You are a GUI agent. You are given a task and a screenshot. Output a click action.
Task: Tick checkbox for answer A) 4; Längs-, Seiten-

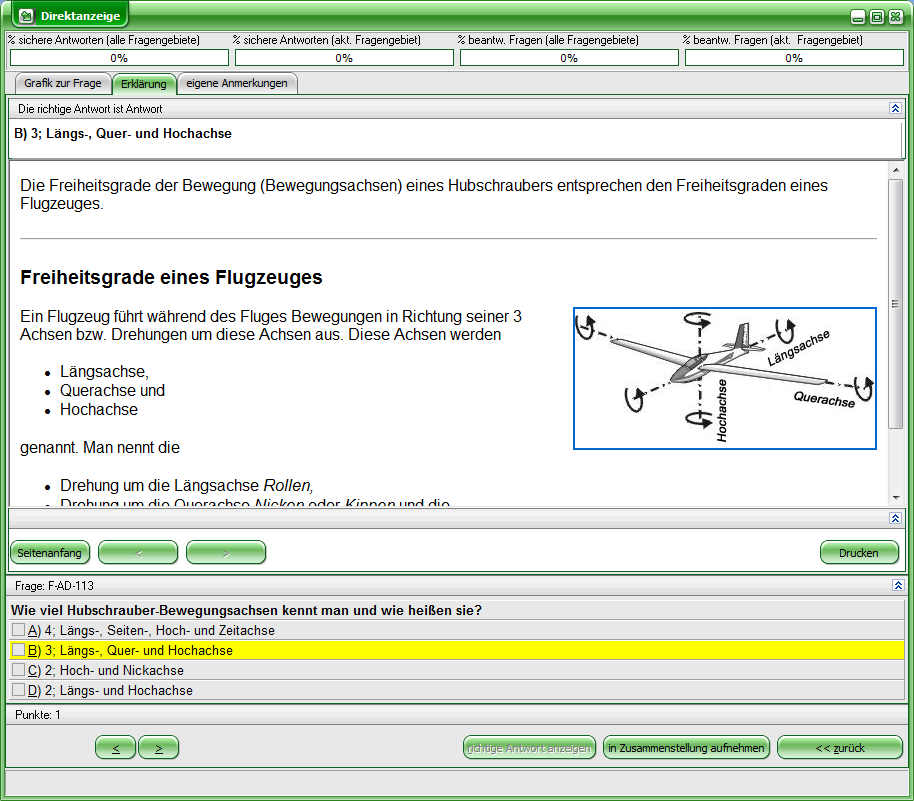[19, 630]
